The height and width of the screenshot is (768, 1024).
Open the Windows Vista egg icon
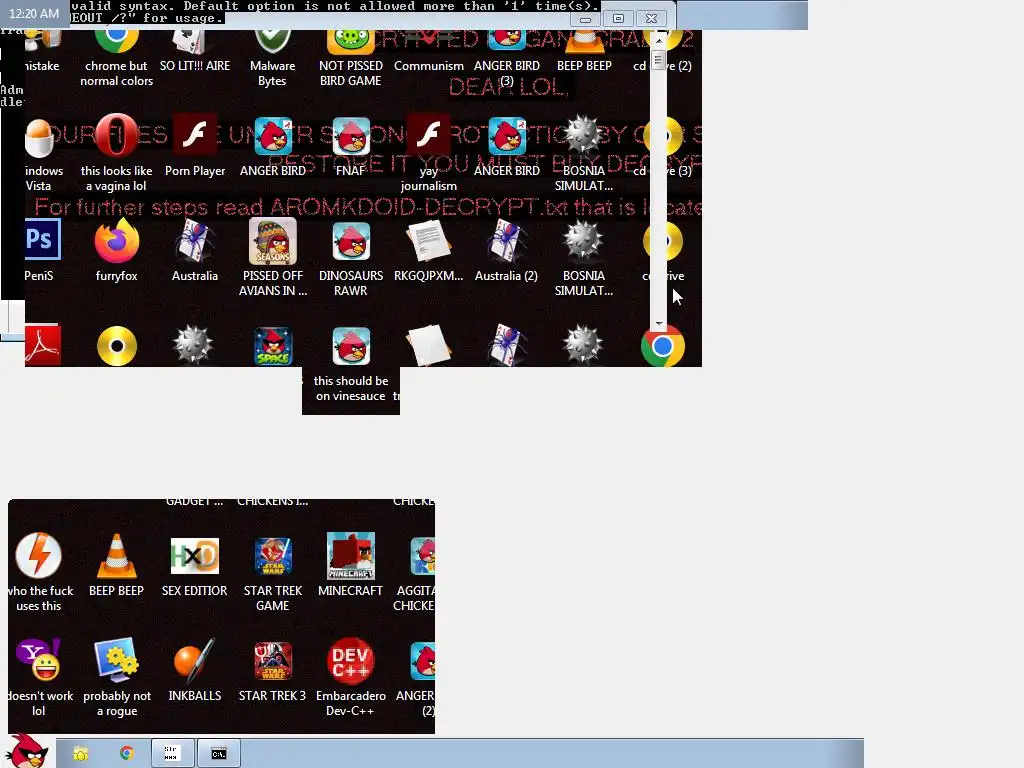(x=40, y=154)
